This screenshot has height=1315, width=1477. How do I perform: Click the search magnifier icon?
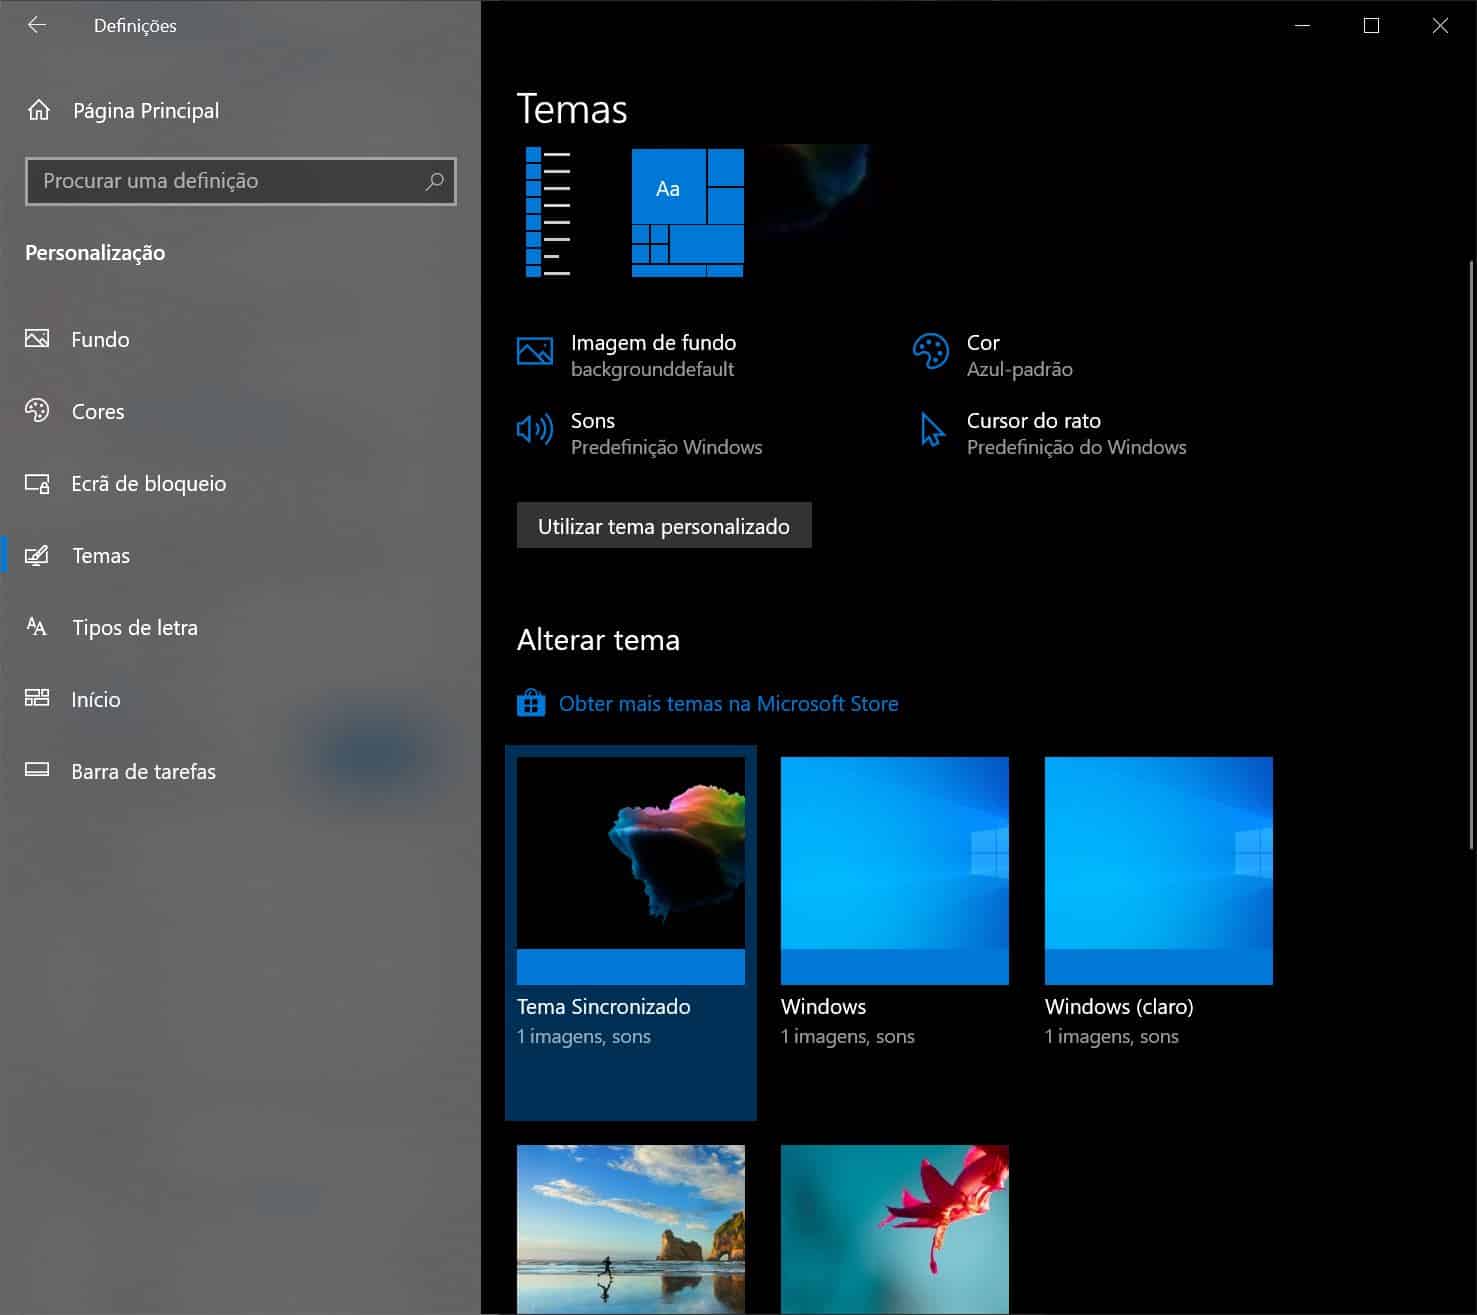coord(434,181)
